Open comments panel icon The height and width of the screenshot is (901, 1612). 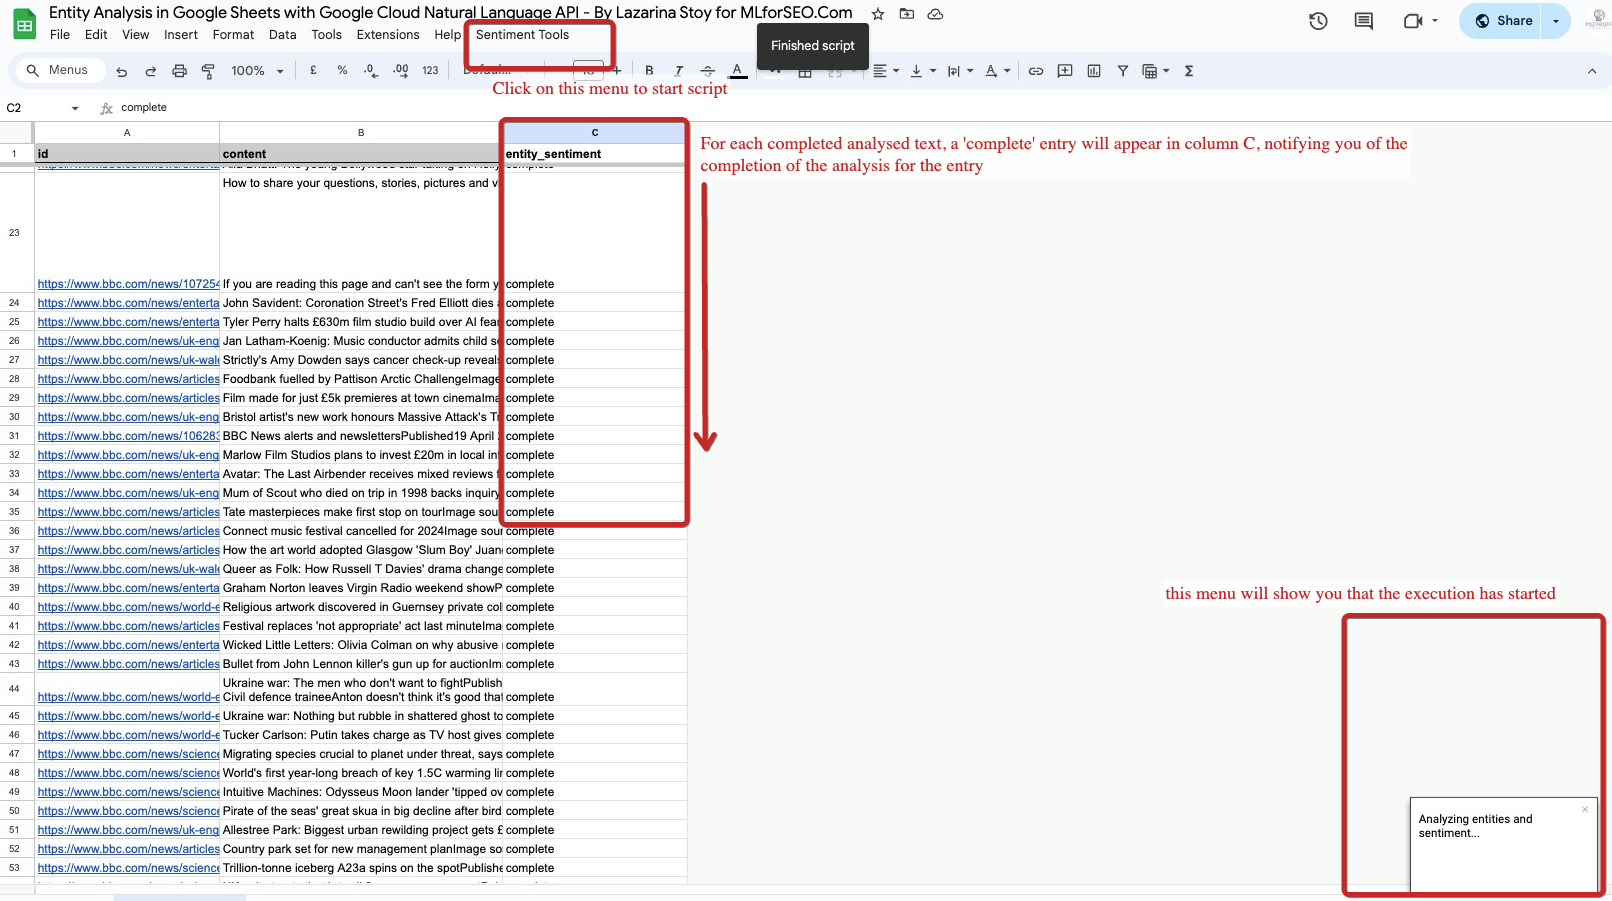(x=1364, y=21)
